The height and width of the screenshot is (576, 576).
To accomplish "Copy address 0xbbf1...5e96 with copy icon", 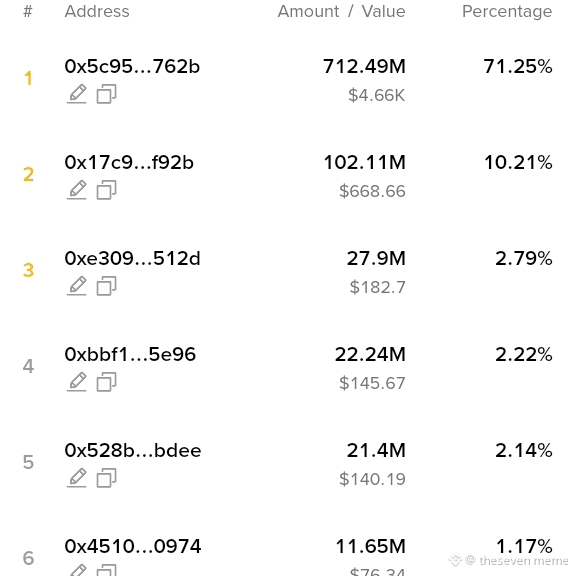I will pyautogui.click(x=107, y=382).
